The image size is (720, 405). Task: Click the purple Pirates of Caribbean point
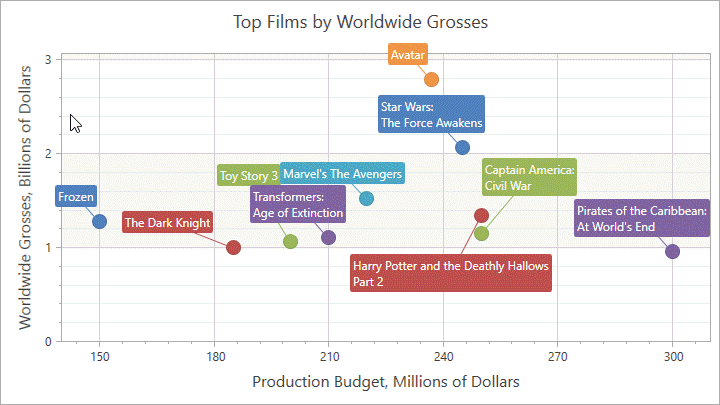pyautogui.click(x=672, y=251)
